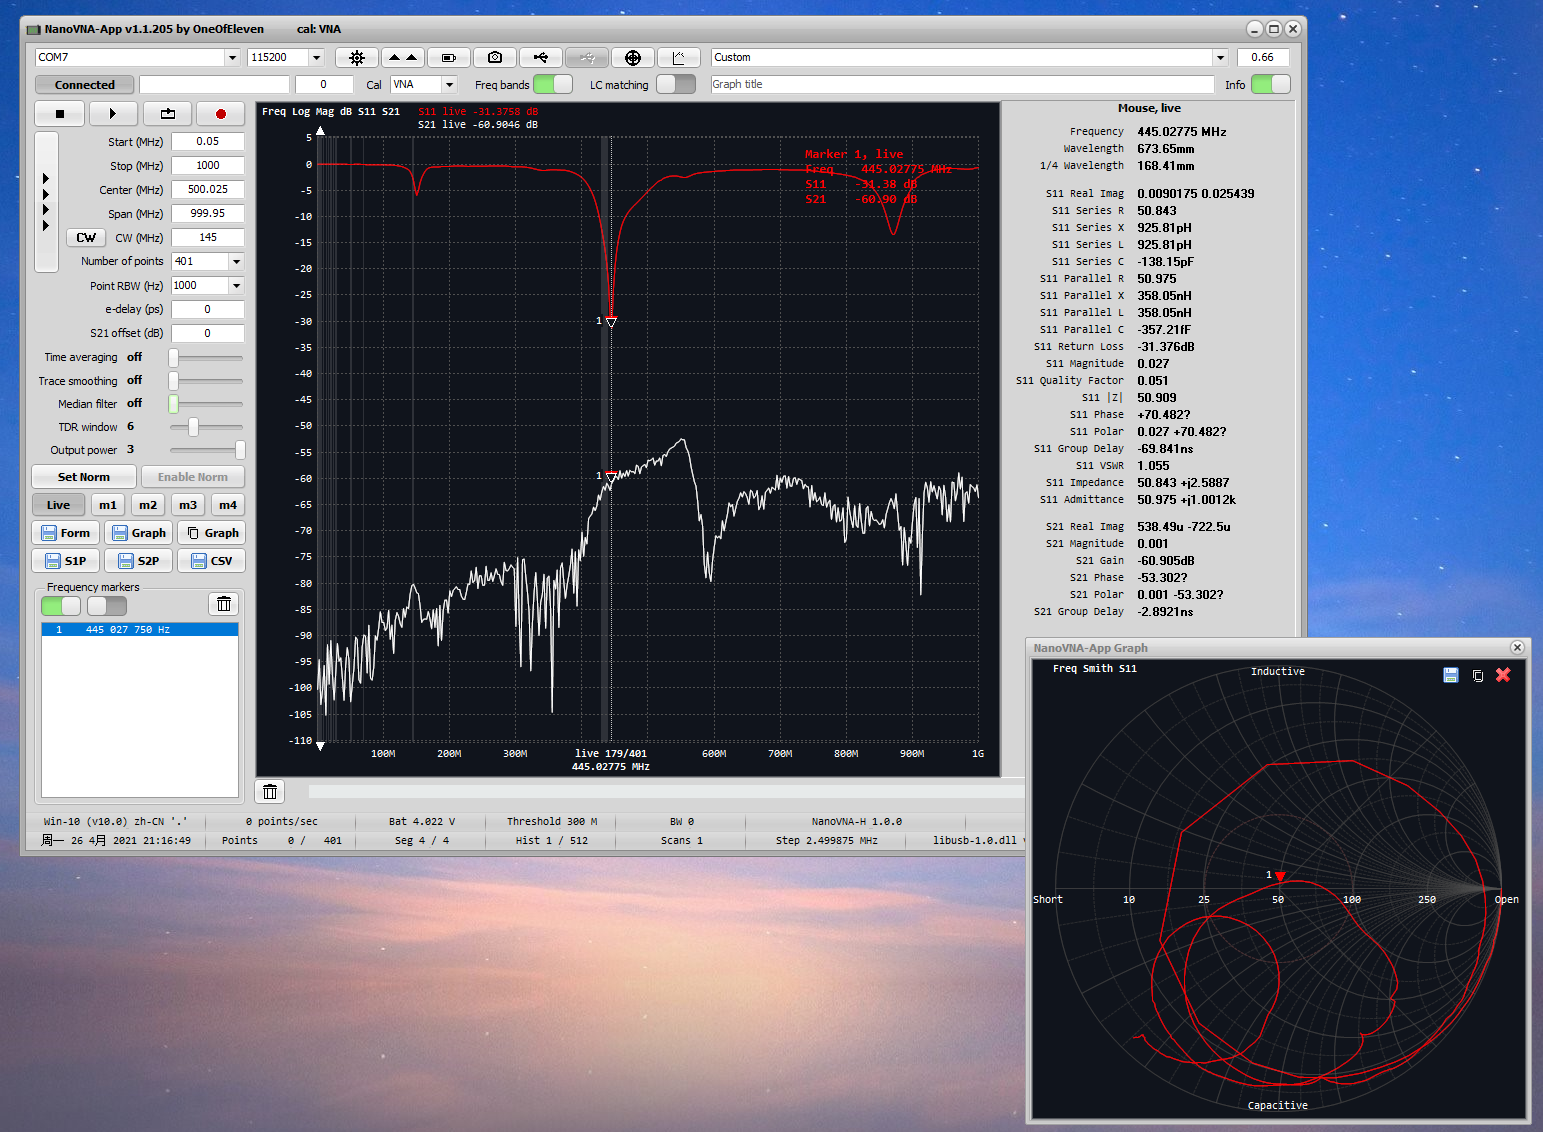The height and width of the screenshot is (1132, 1543).
Task: Select memory m2
Action: [x=148, y=505]
